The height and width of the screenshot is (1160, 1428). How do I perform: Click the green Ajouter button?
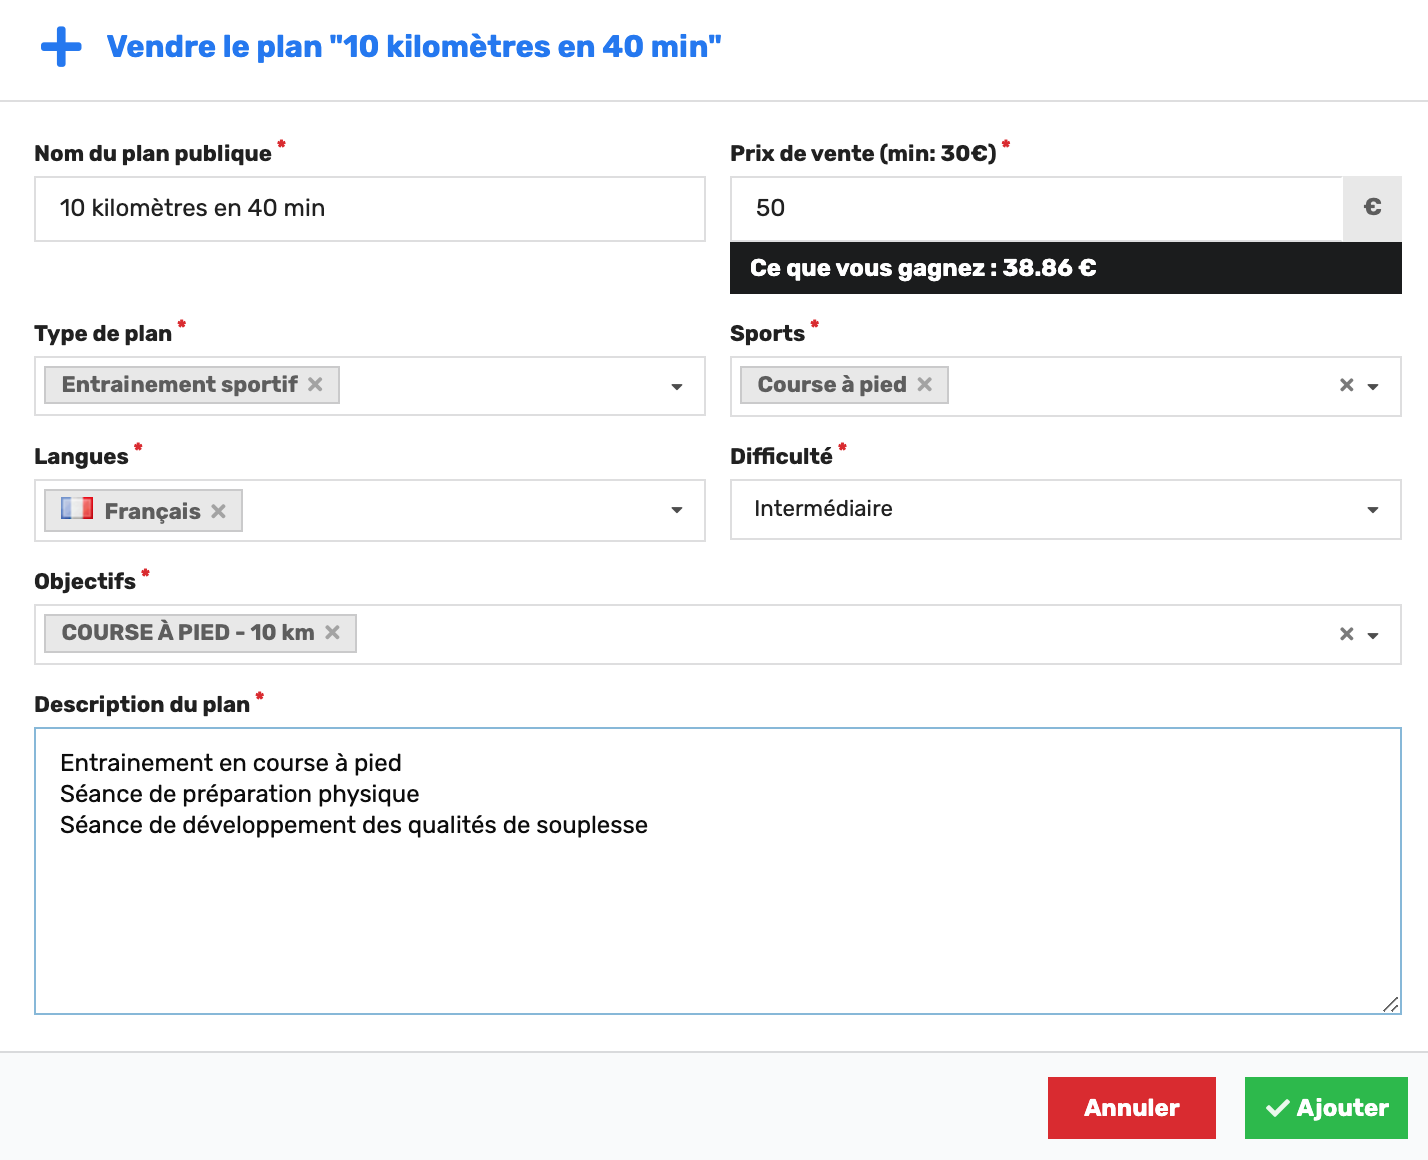tap(1326, 1108)
